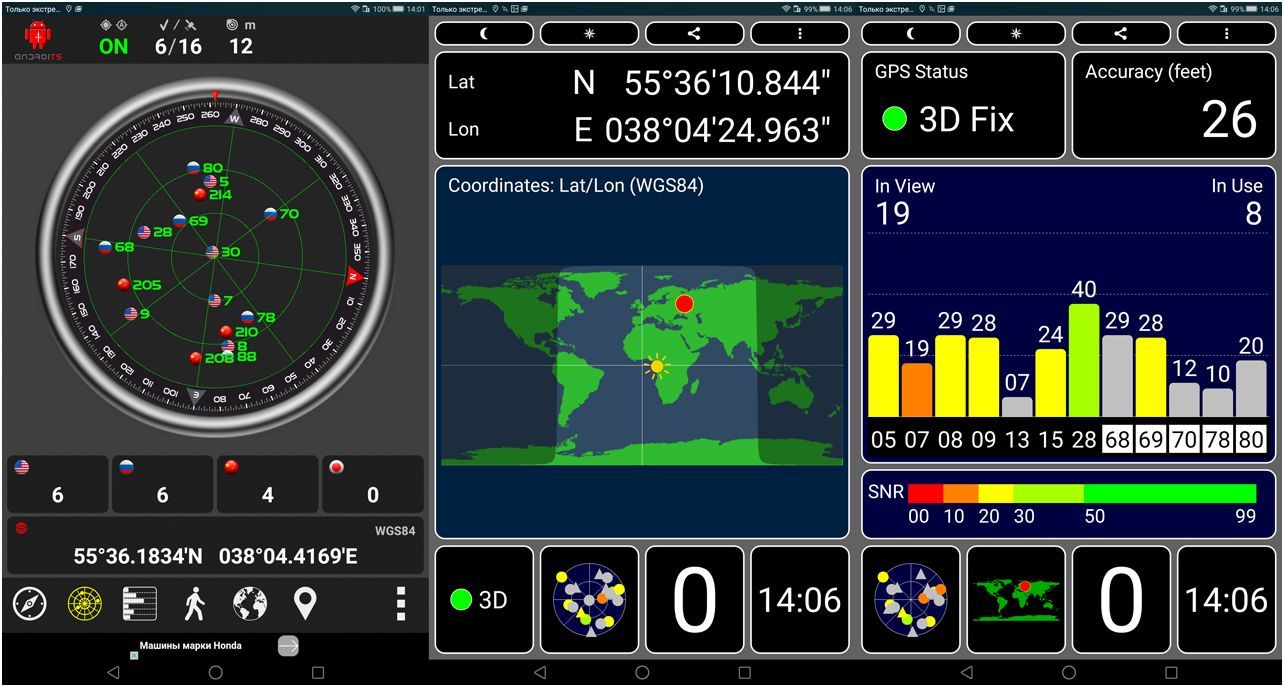Click the SNR color scale bar
Screen dimensions: 1284x687
(x=1081, y=493)
